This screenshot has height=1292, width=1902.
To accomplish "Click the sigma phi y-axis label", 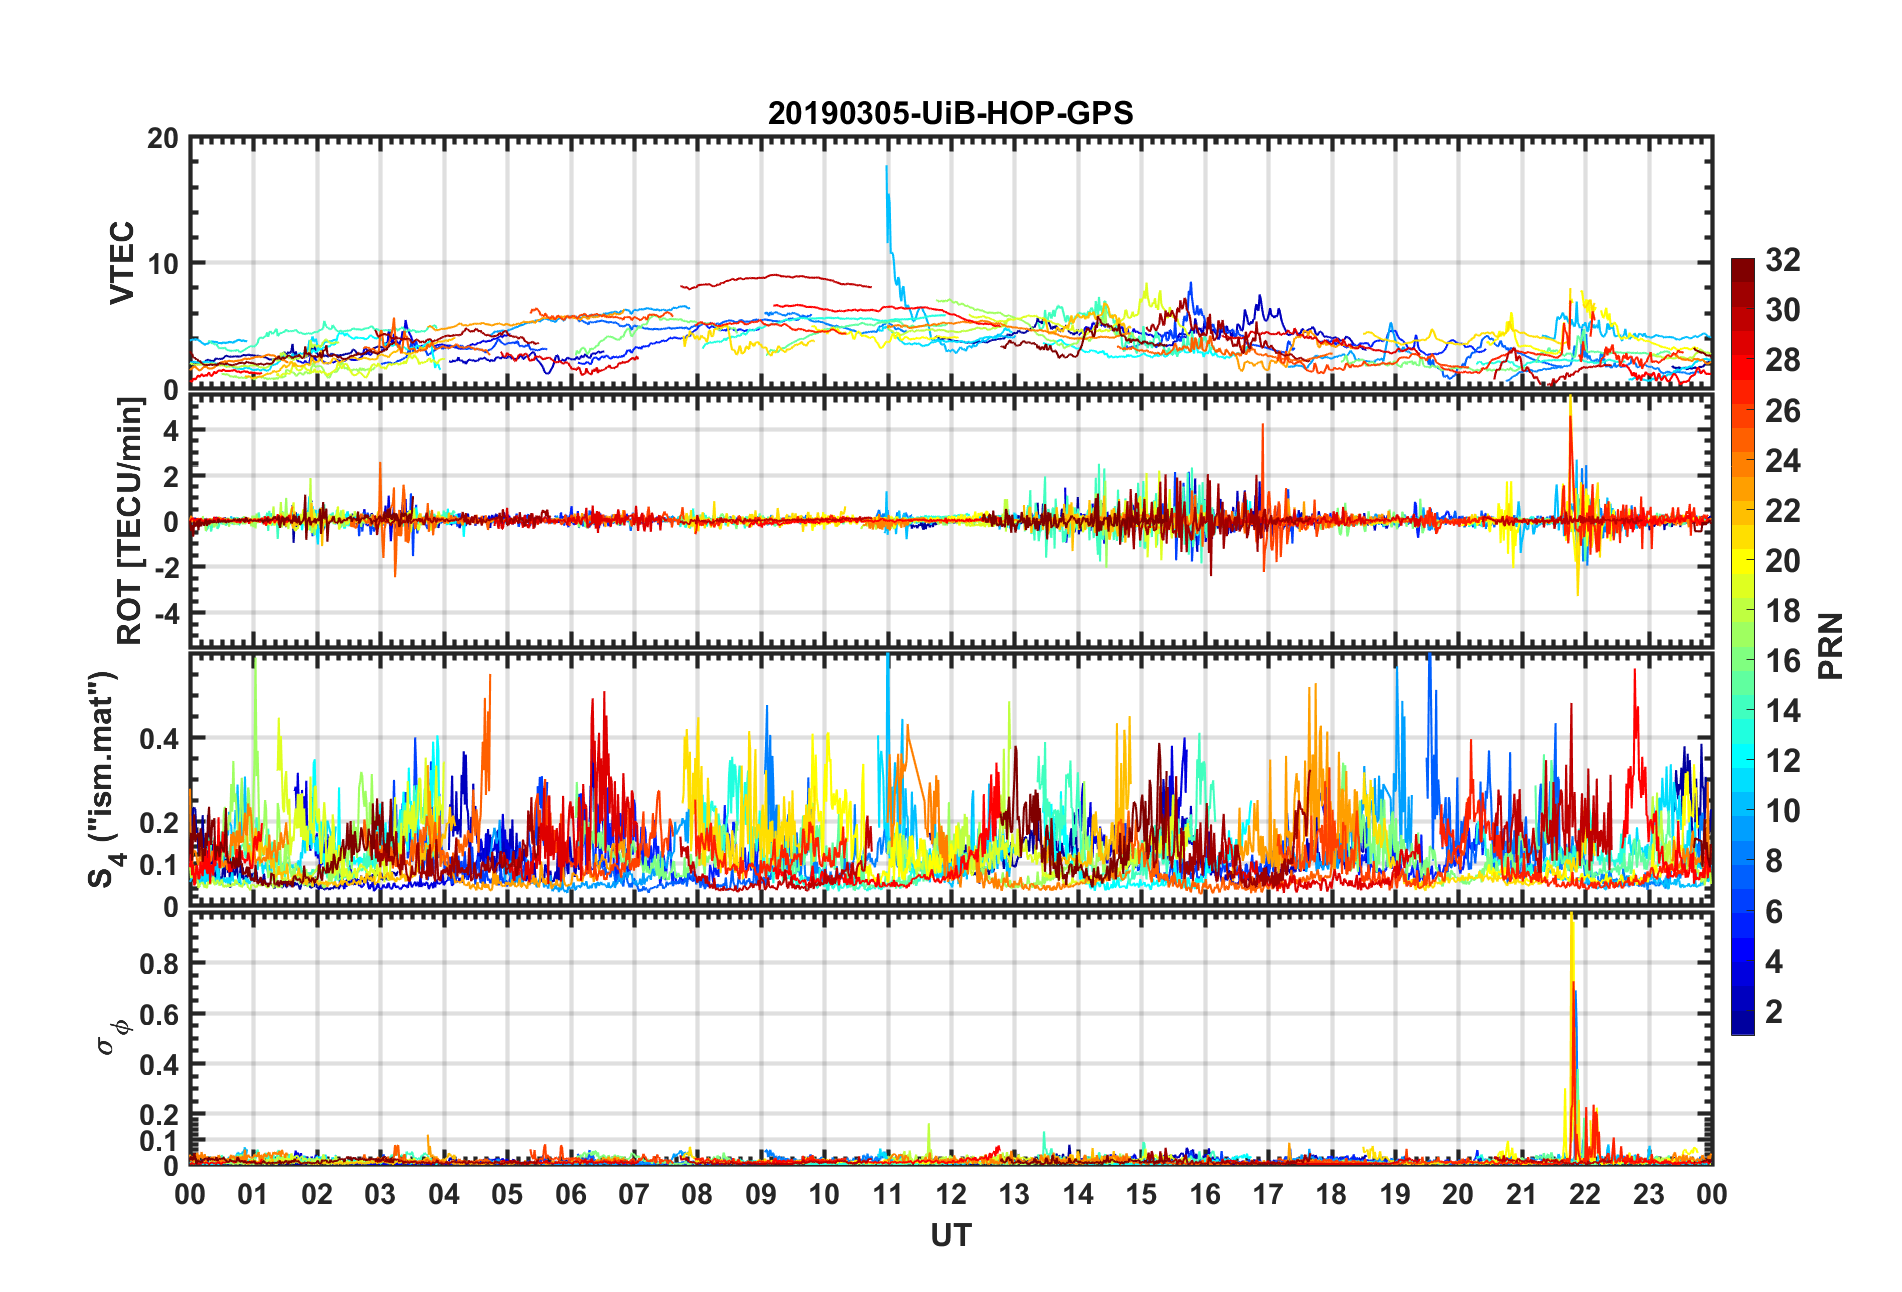I will (x=112, y=1036).
